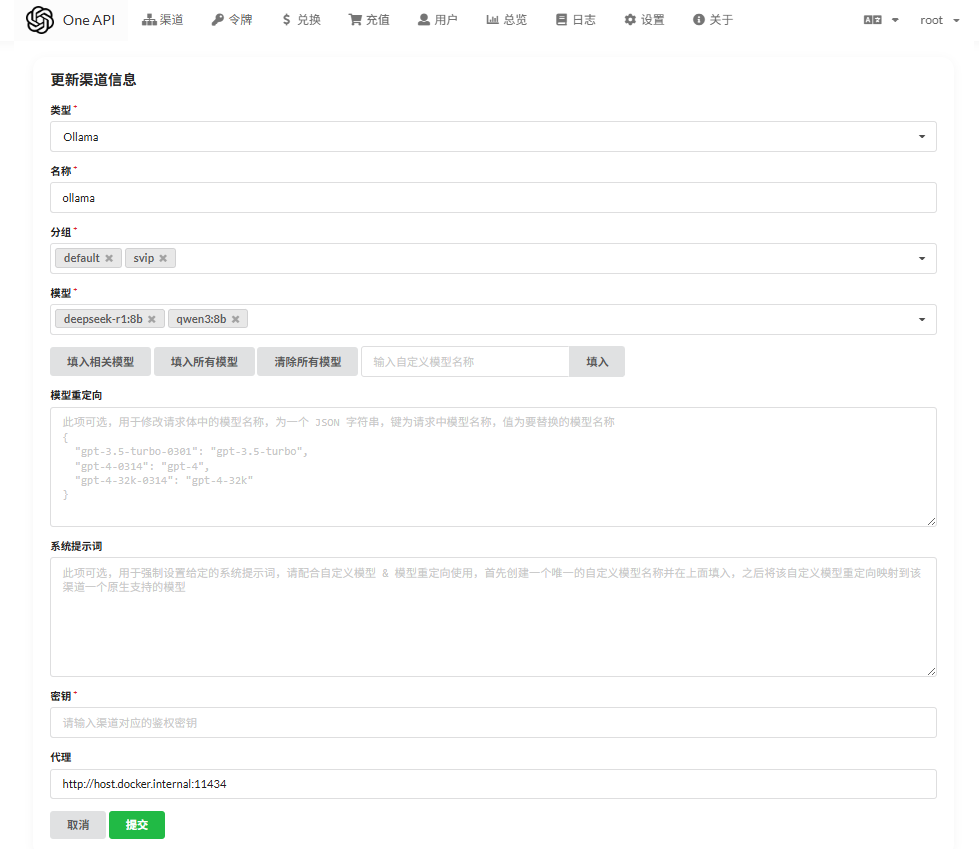979x849 pixels.
Task: Click the green 提交 submit button
Action: coord(137,825)
